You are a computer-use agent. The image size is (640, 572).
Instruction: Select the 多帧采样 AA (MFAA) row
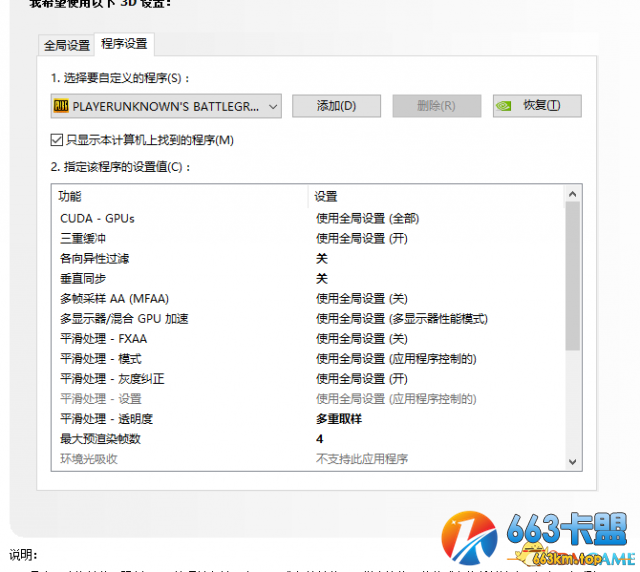pyautogui.click(x=308, y=299)
